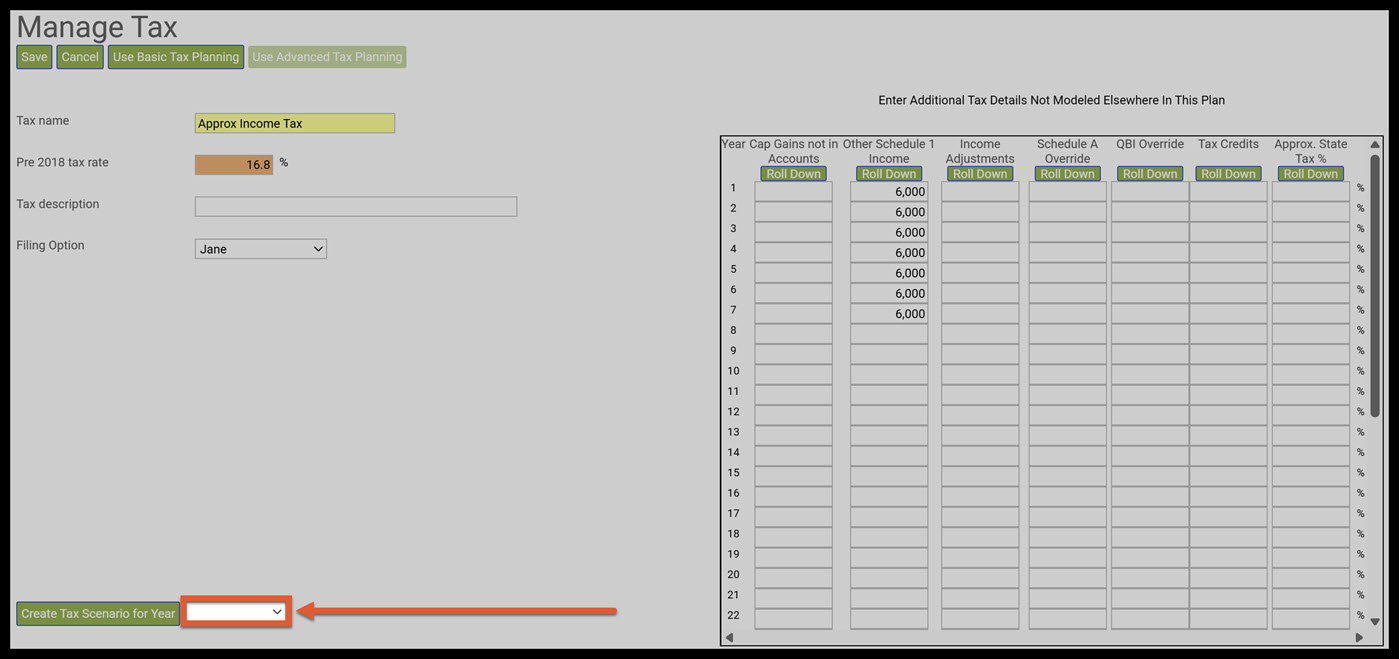Open the tax scenario year dropdown
The height and width of the screenshot is (659, 1400).
(x=237, y=612)
